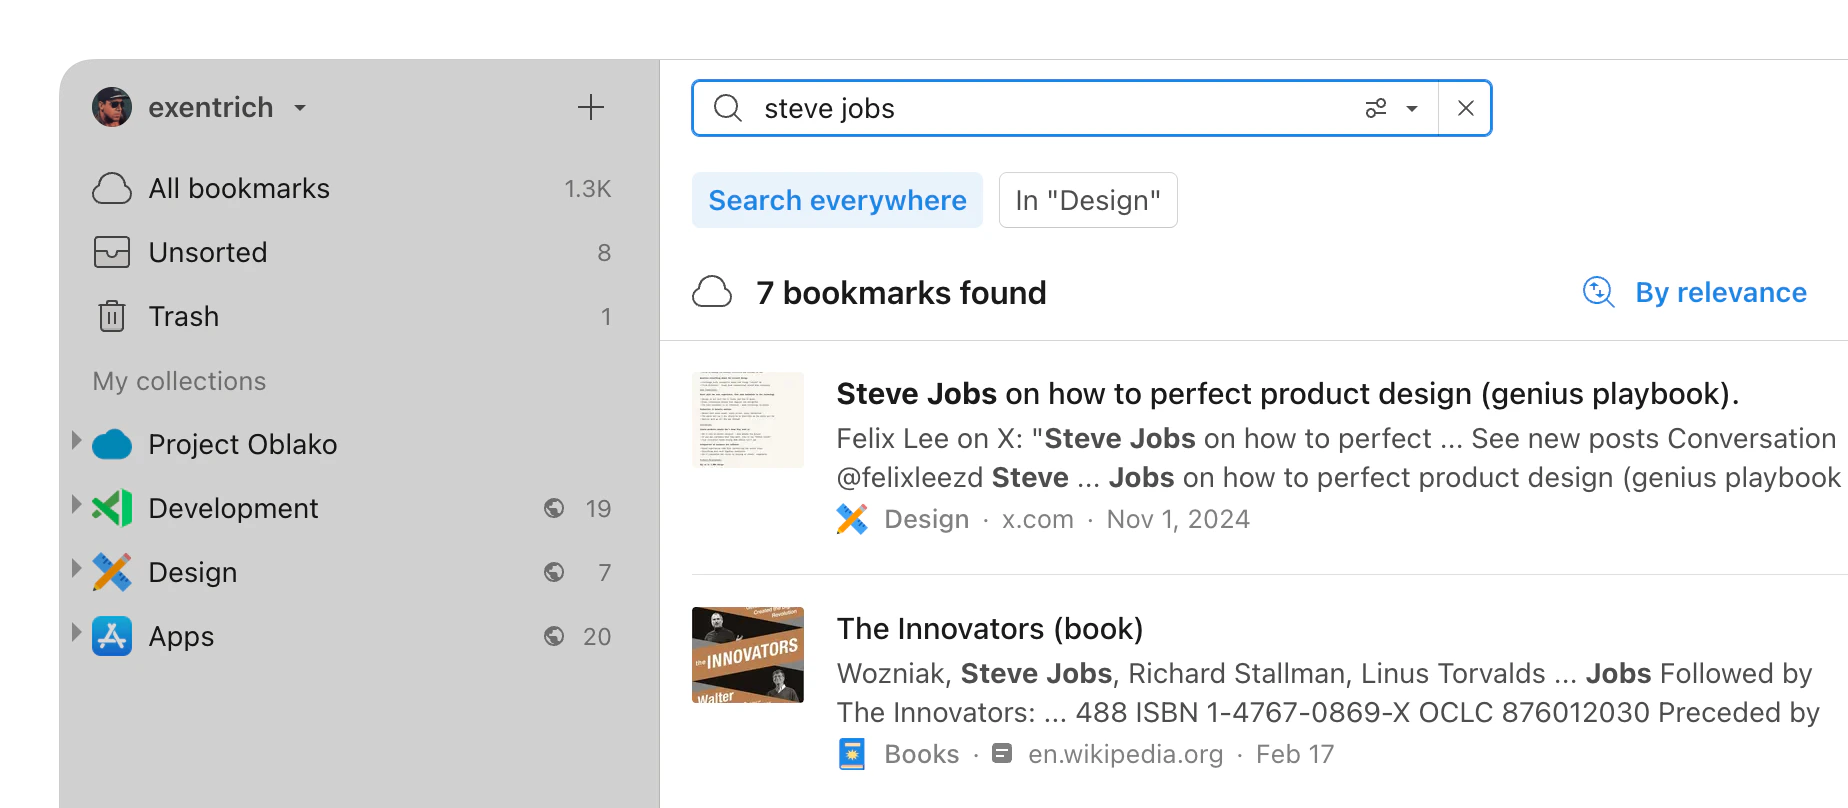Click the public globe icon on Development
Viewport: 1848px width, 808px height.
[554, 508]
